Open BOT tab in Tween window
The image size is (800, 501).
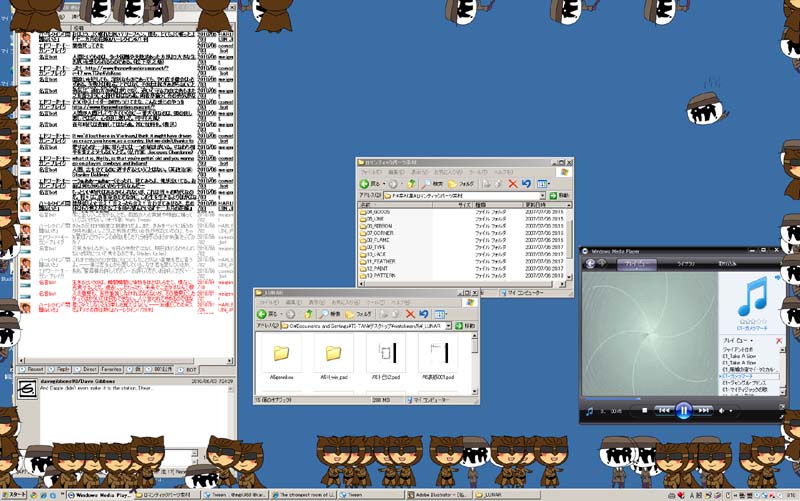point(188,369)
